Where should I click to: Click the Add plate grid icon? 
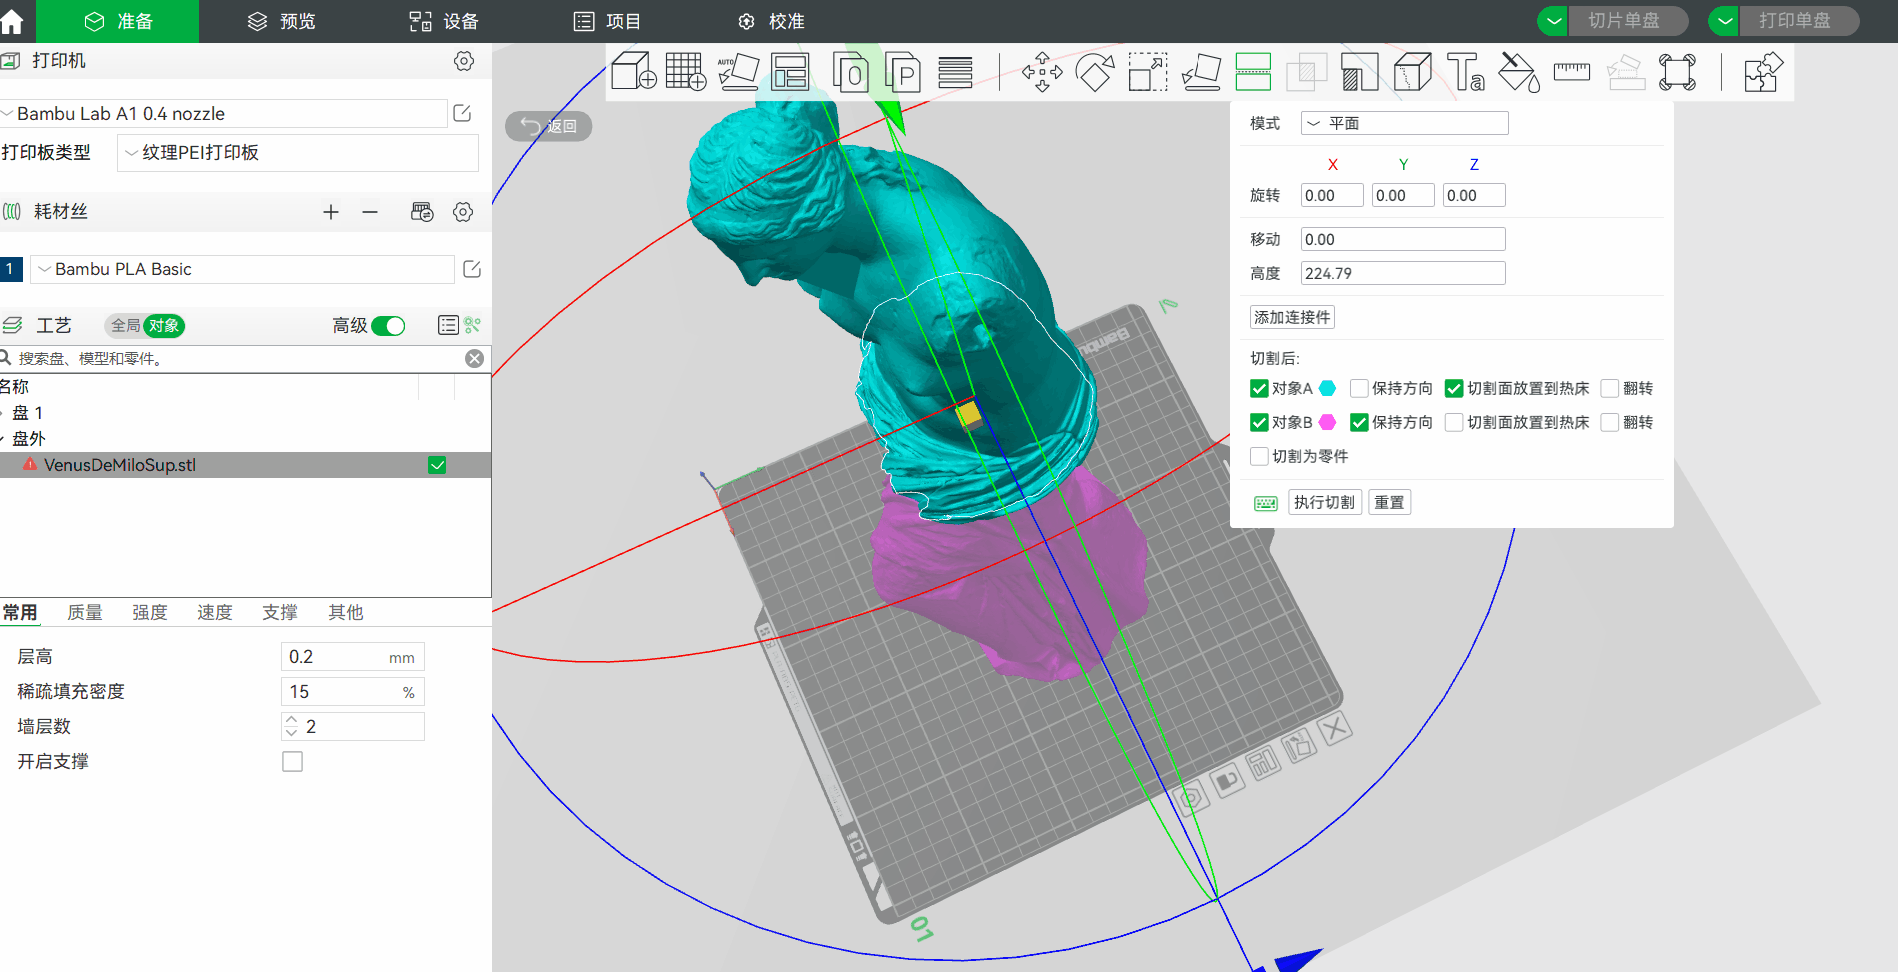tap(686, 72)
